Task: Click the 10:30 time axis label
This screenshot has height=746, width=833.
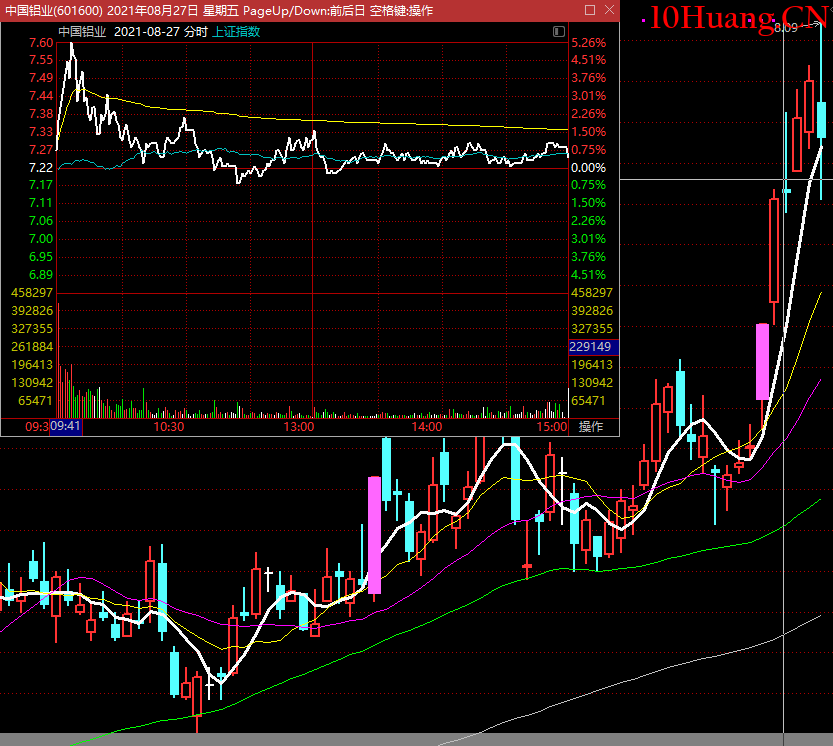Action: point(168,427)
